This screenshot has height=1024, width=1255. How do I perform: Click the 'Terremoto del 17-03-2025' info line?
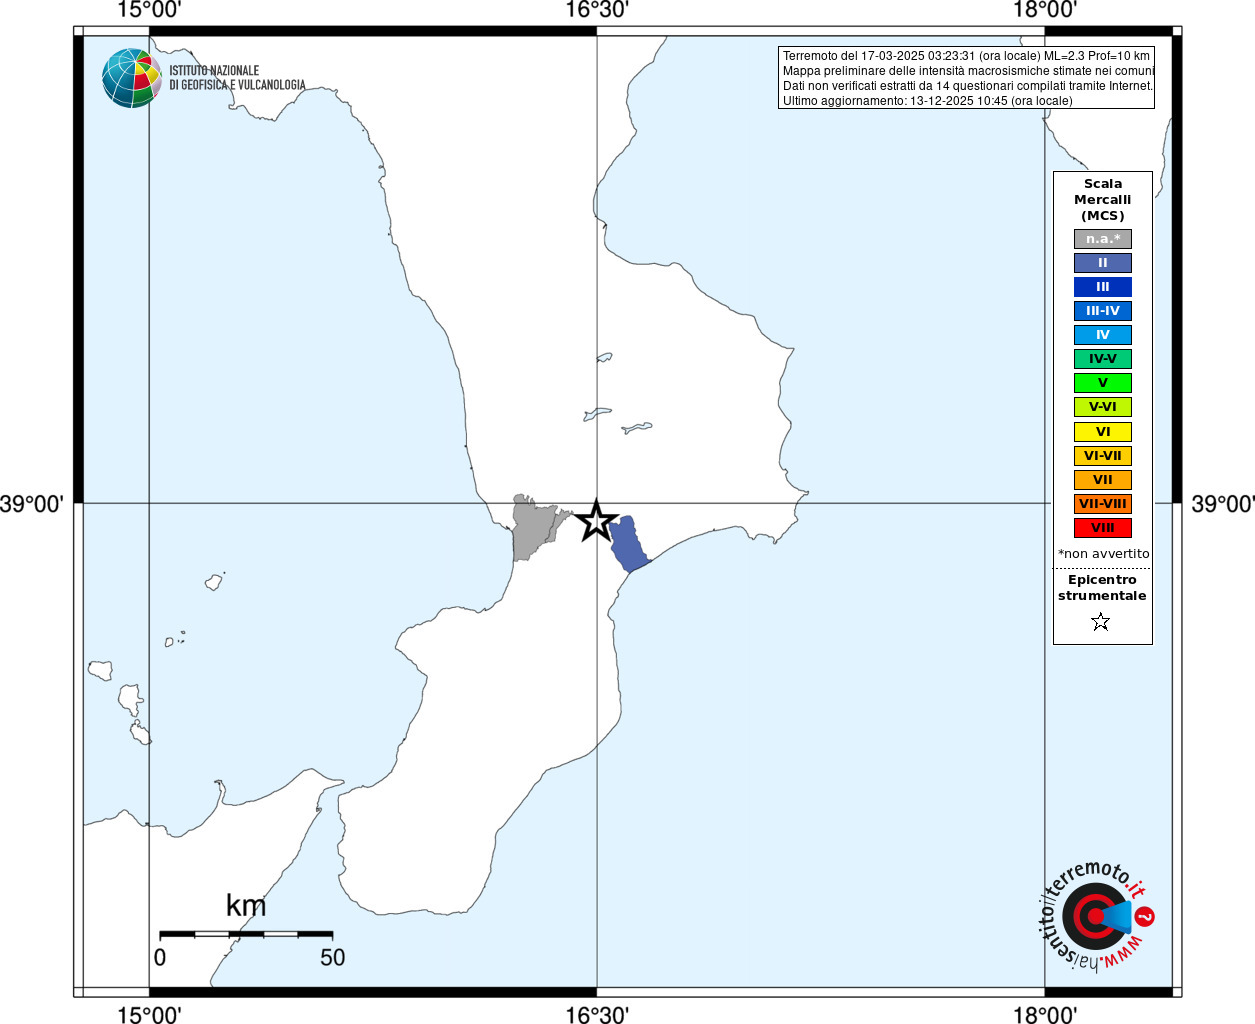[x=966, y=56]
